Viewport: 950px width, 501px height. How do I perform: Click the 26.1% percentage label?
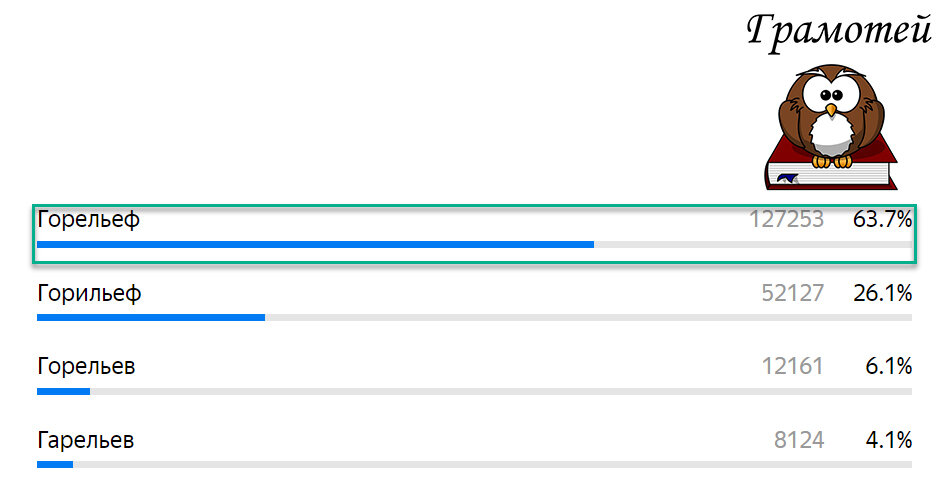pyautogui.click(x=882, y=293)
